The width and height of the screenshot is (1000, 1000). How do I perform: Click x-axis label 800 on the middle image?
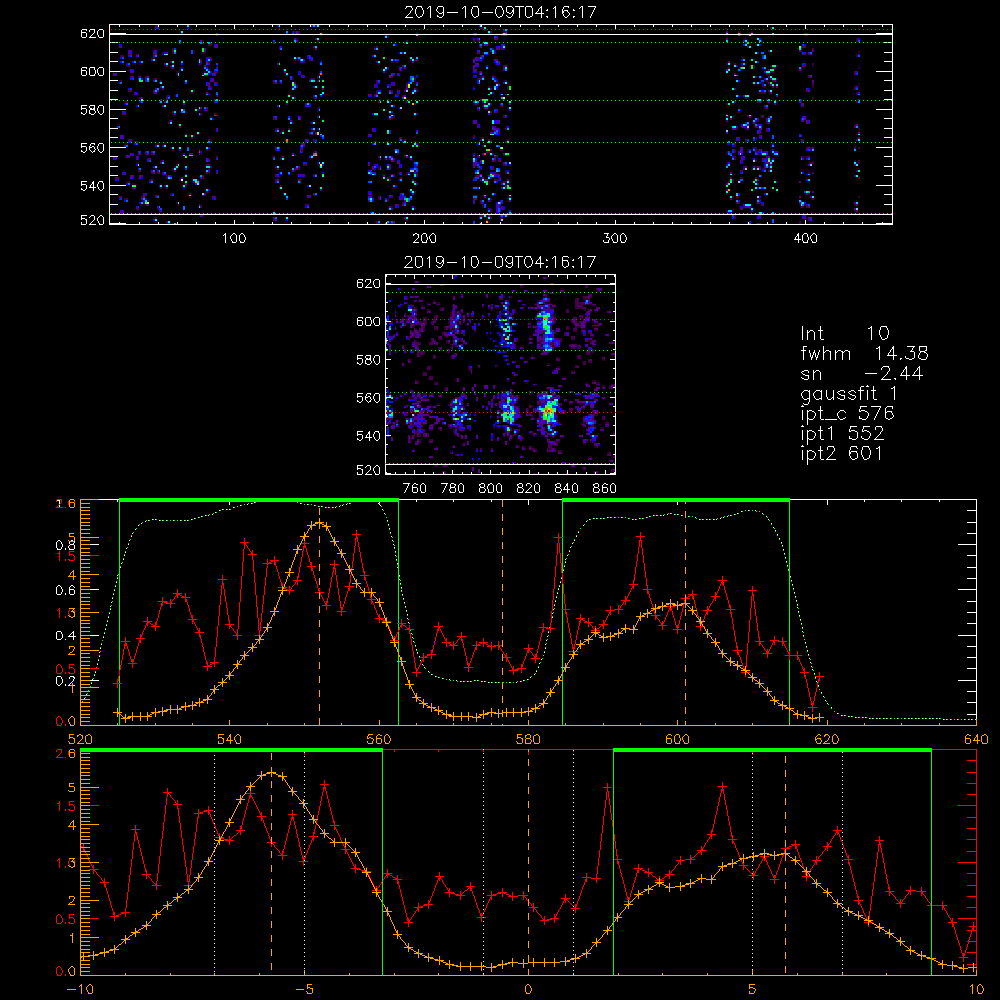pos(490,489)
